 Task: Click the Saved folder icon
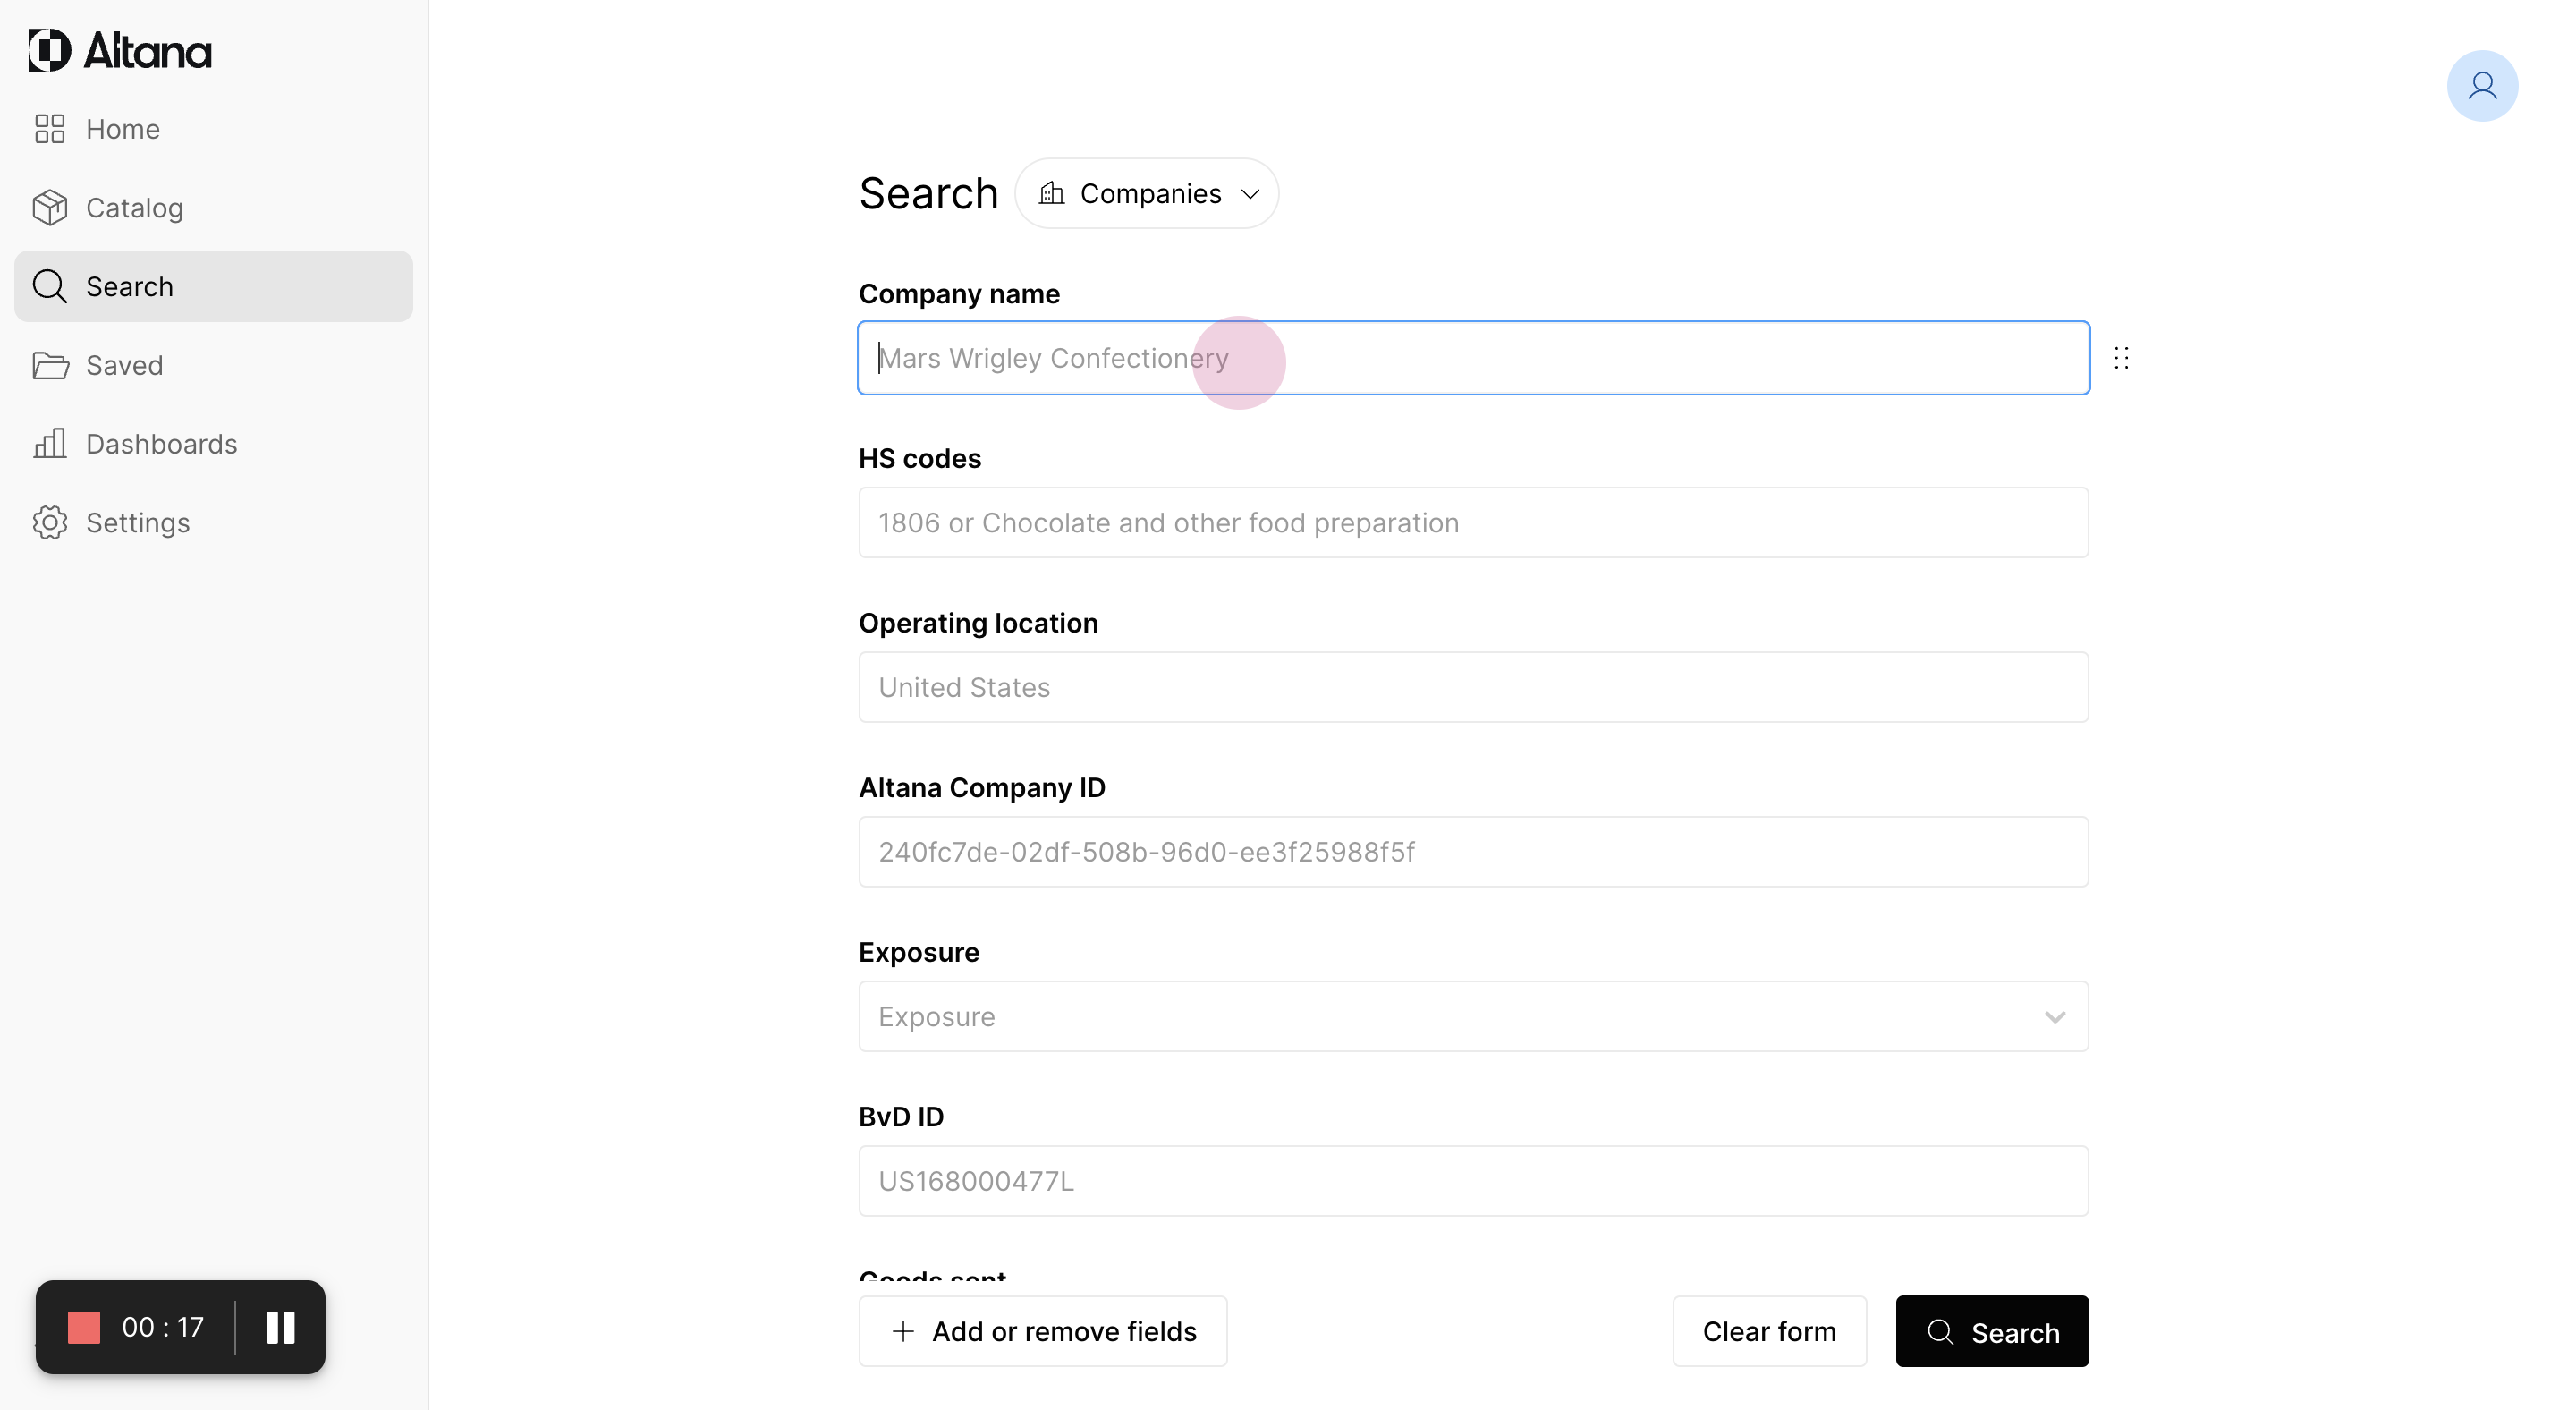coord(49,366)
